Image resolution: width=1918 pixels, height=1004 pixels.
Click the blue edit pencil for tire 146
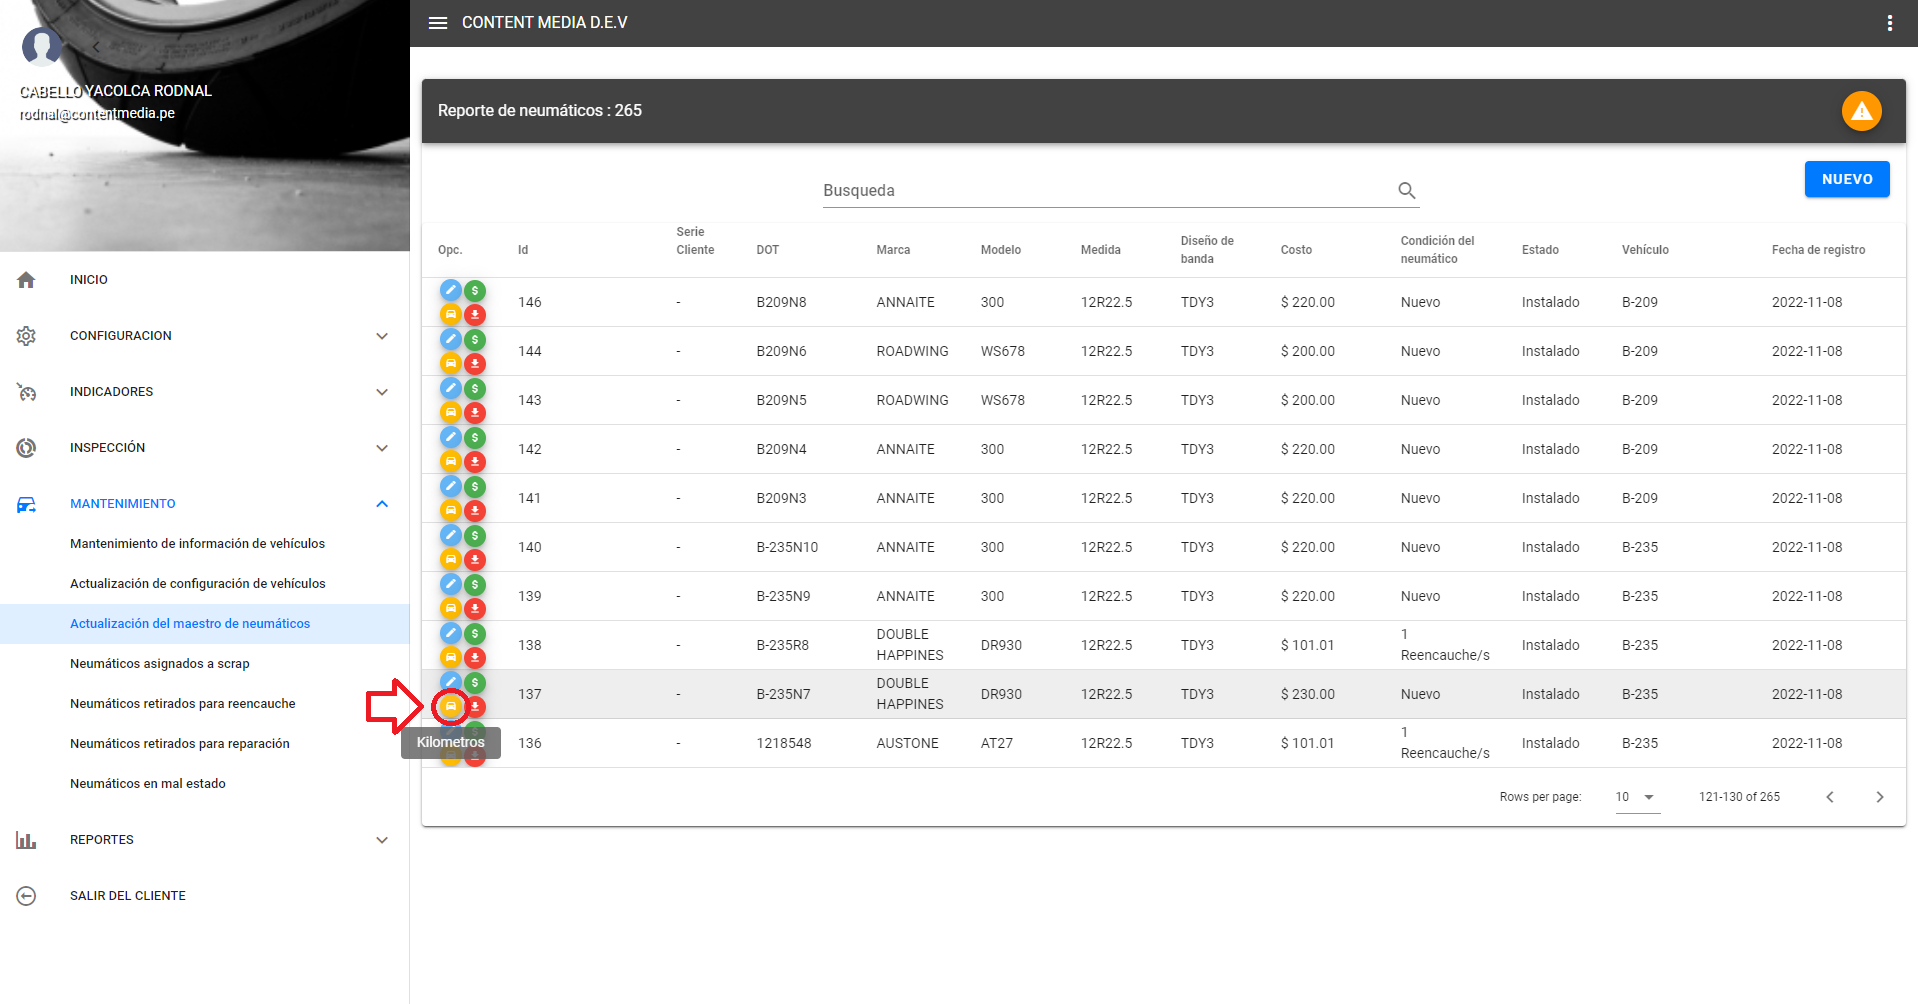point(451,290)
